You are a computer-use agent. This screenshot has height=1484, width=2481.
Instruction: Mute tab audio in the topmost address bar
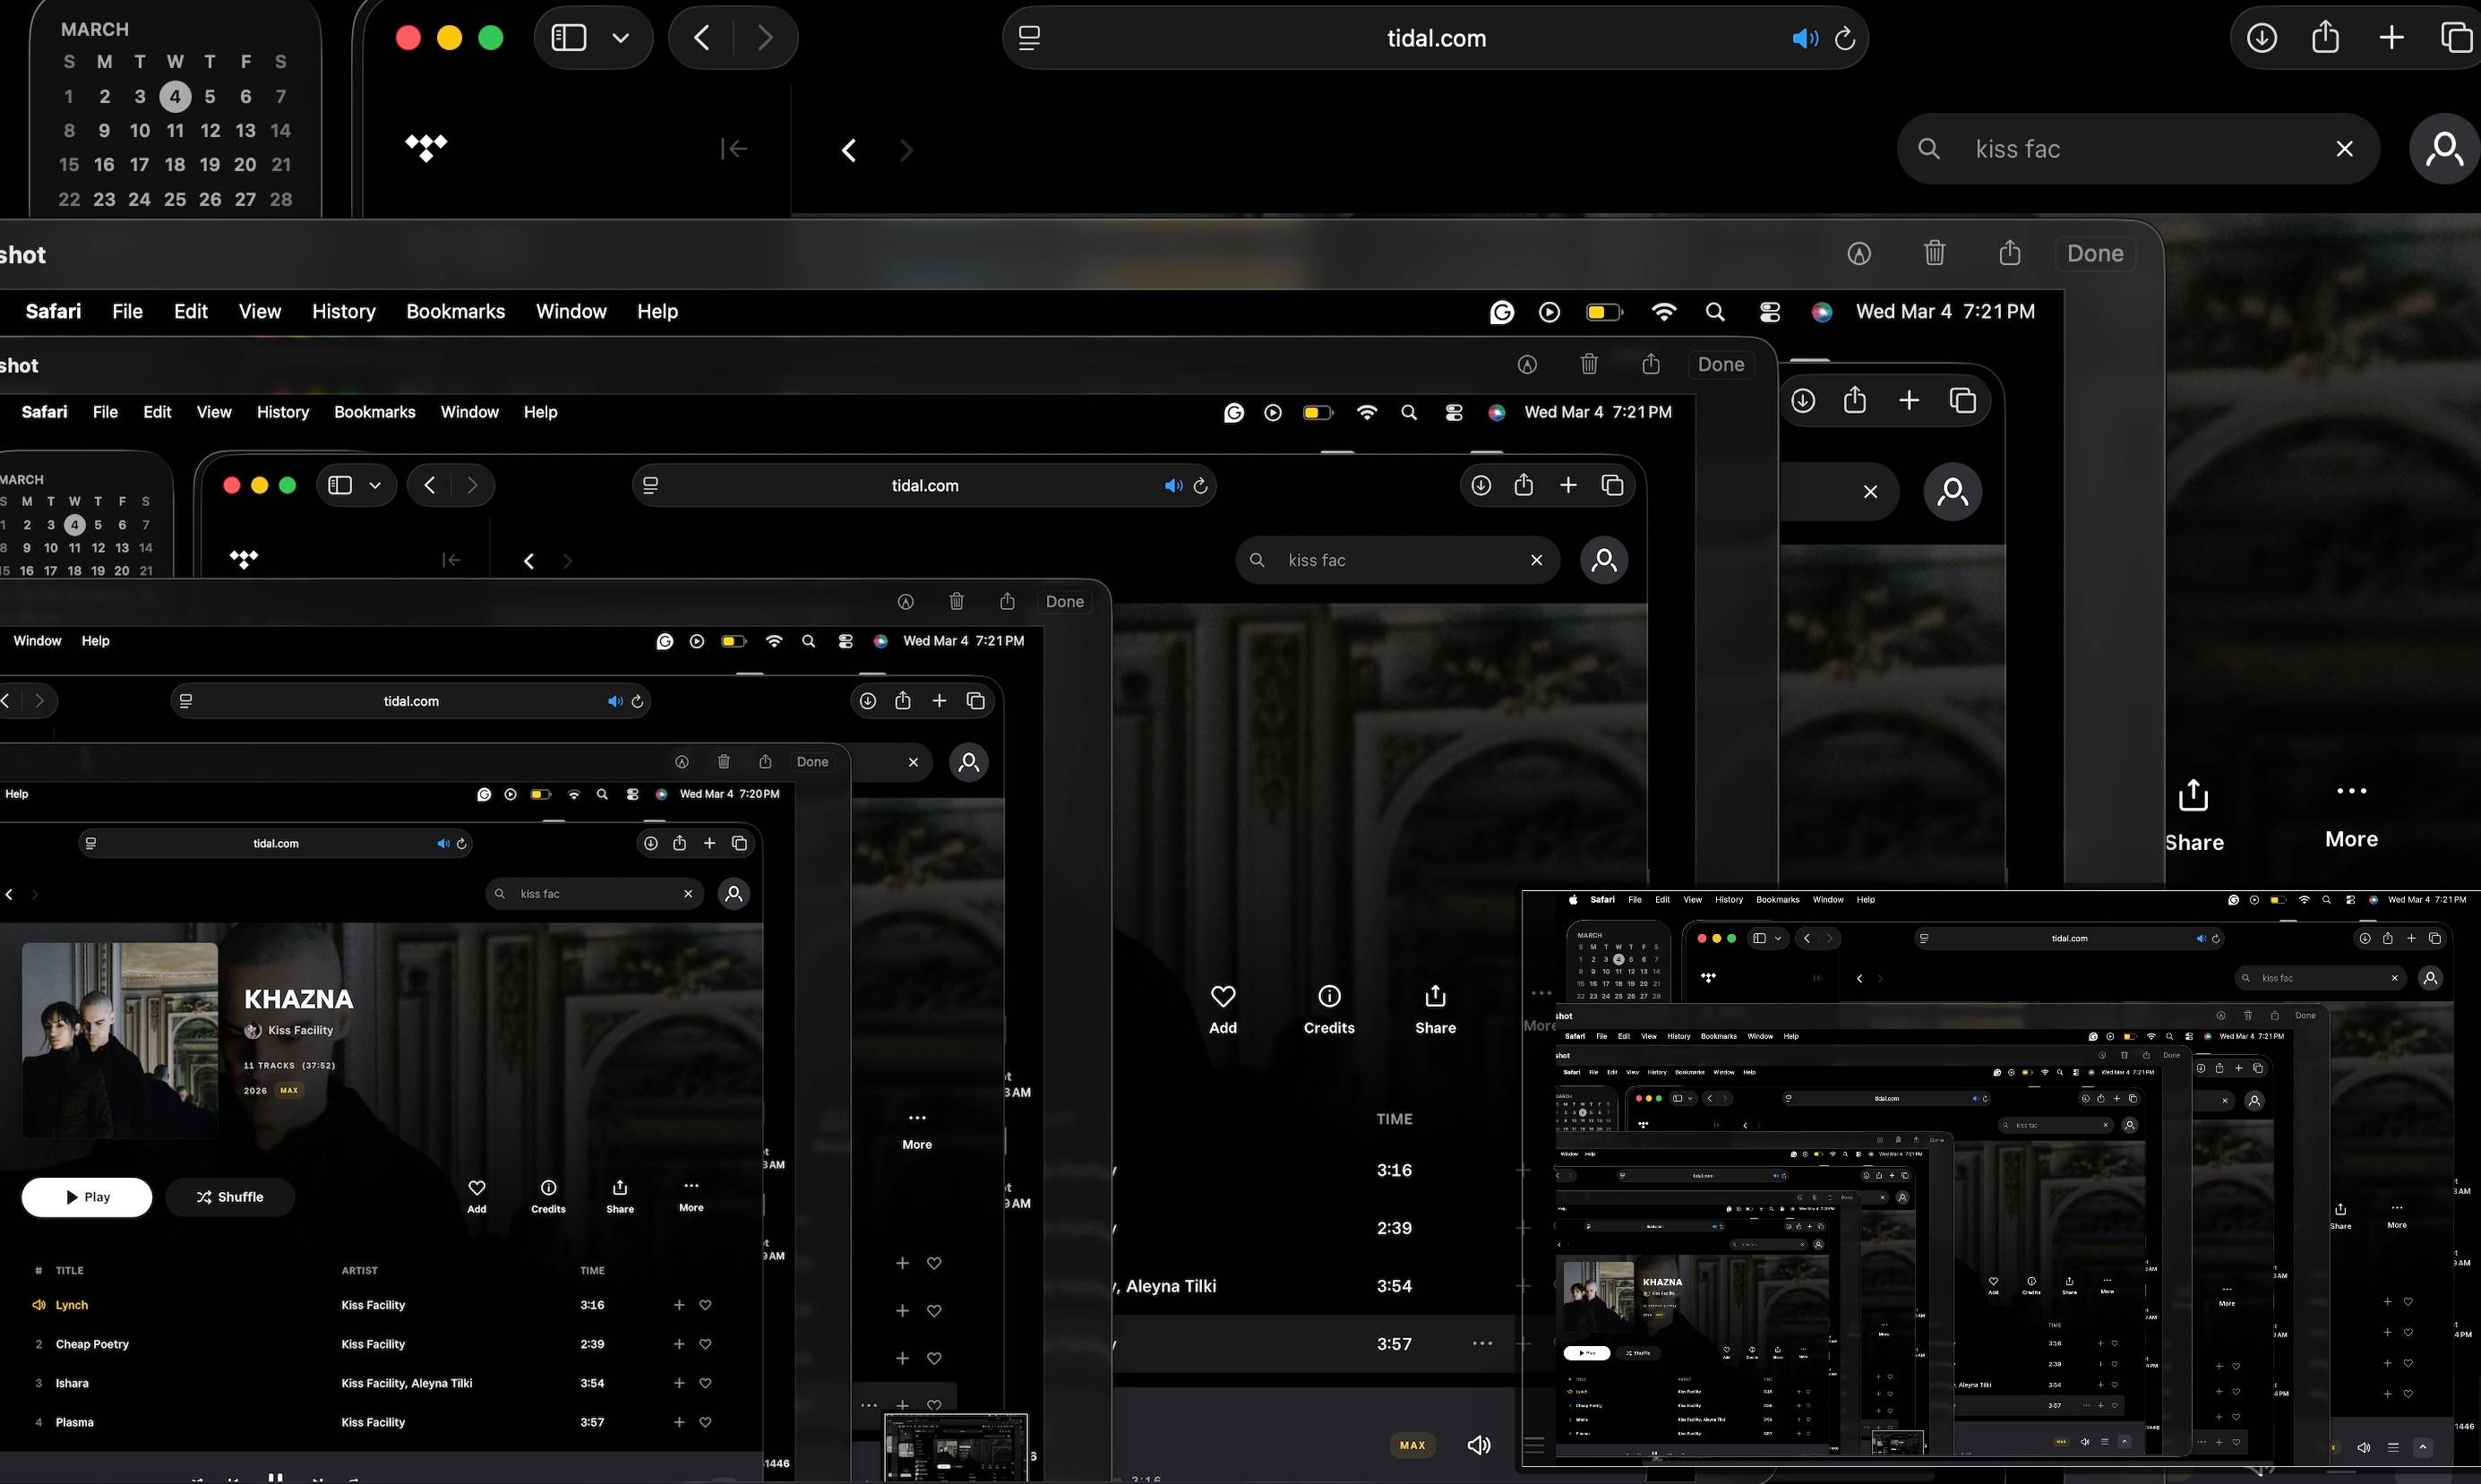[x=1804, y=38]
